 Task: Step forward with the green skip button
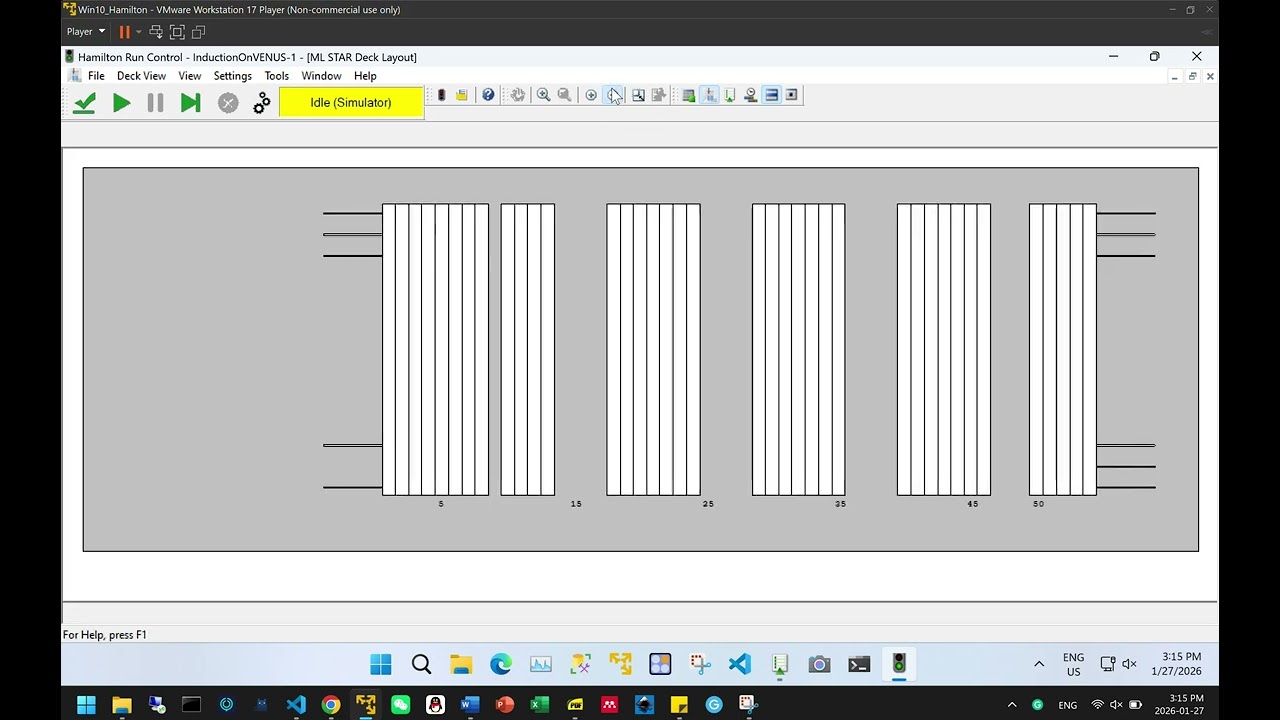[190, 103]
